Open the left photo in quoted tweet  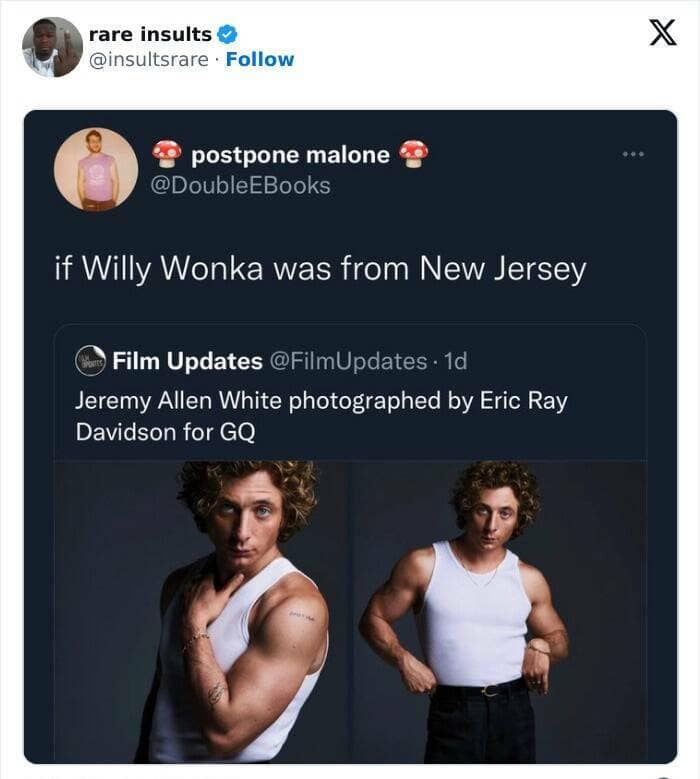coord(203,610)
